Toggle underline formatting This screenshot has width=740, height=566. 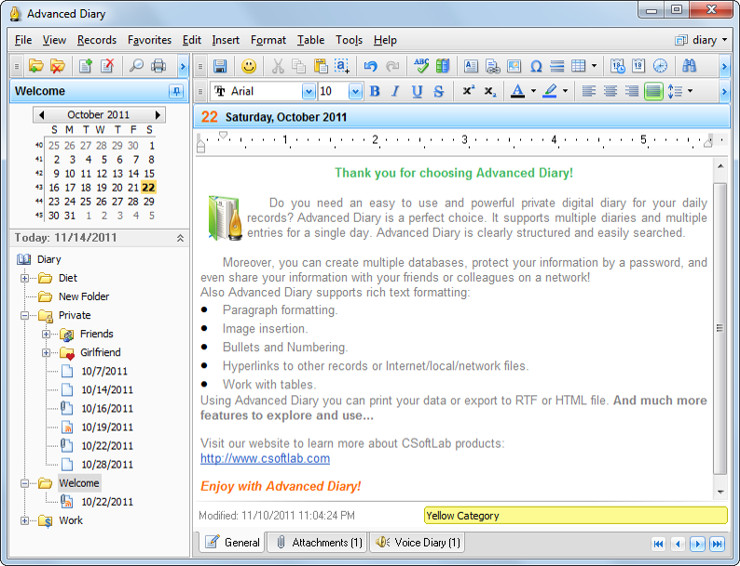(x=417, y=91)
